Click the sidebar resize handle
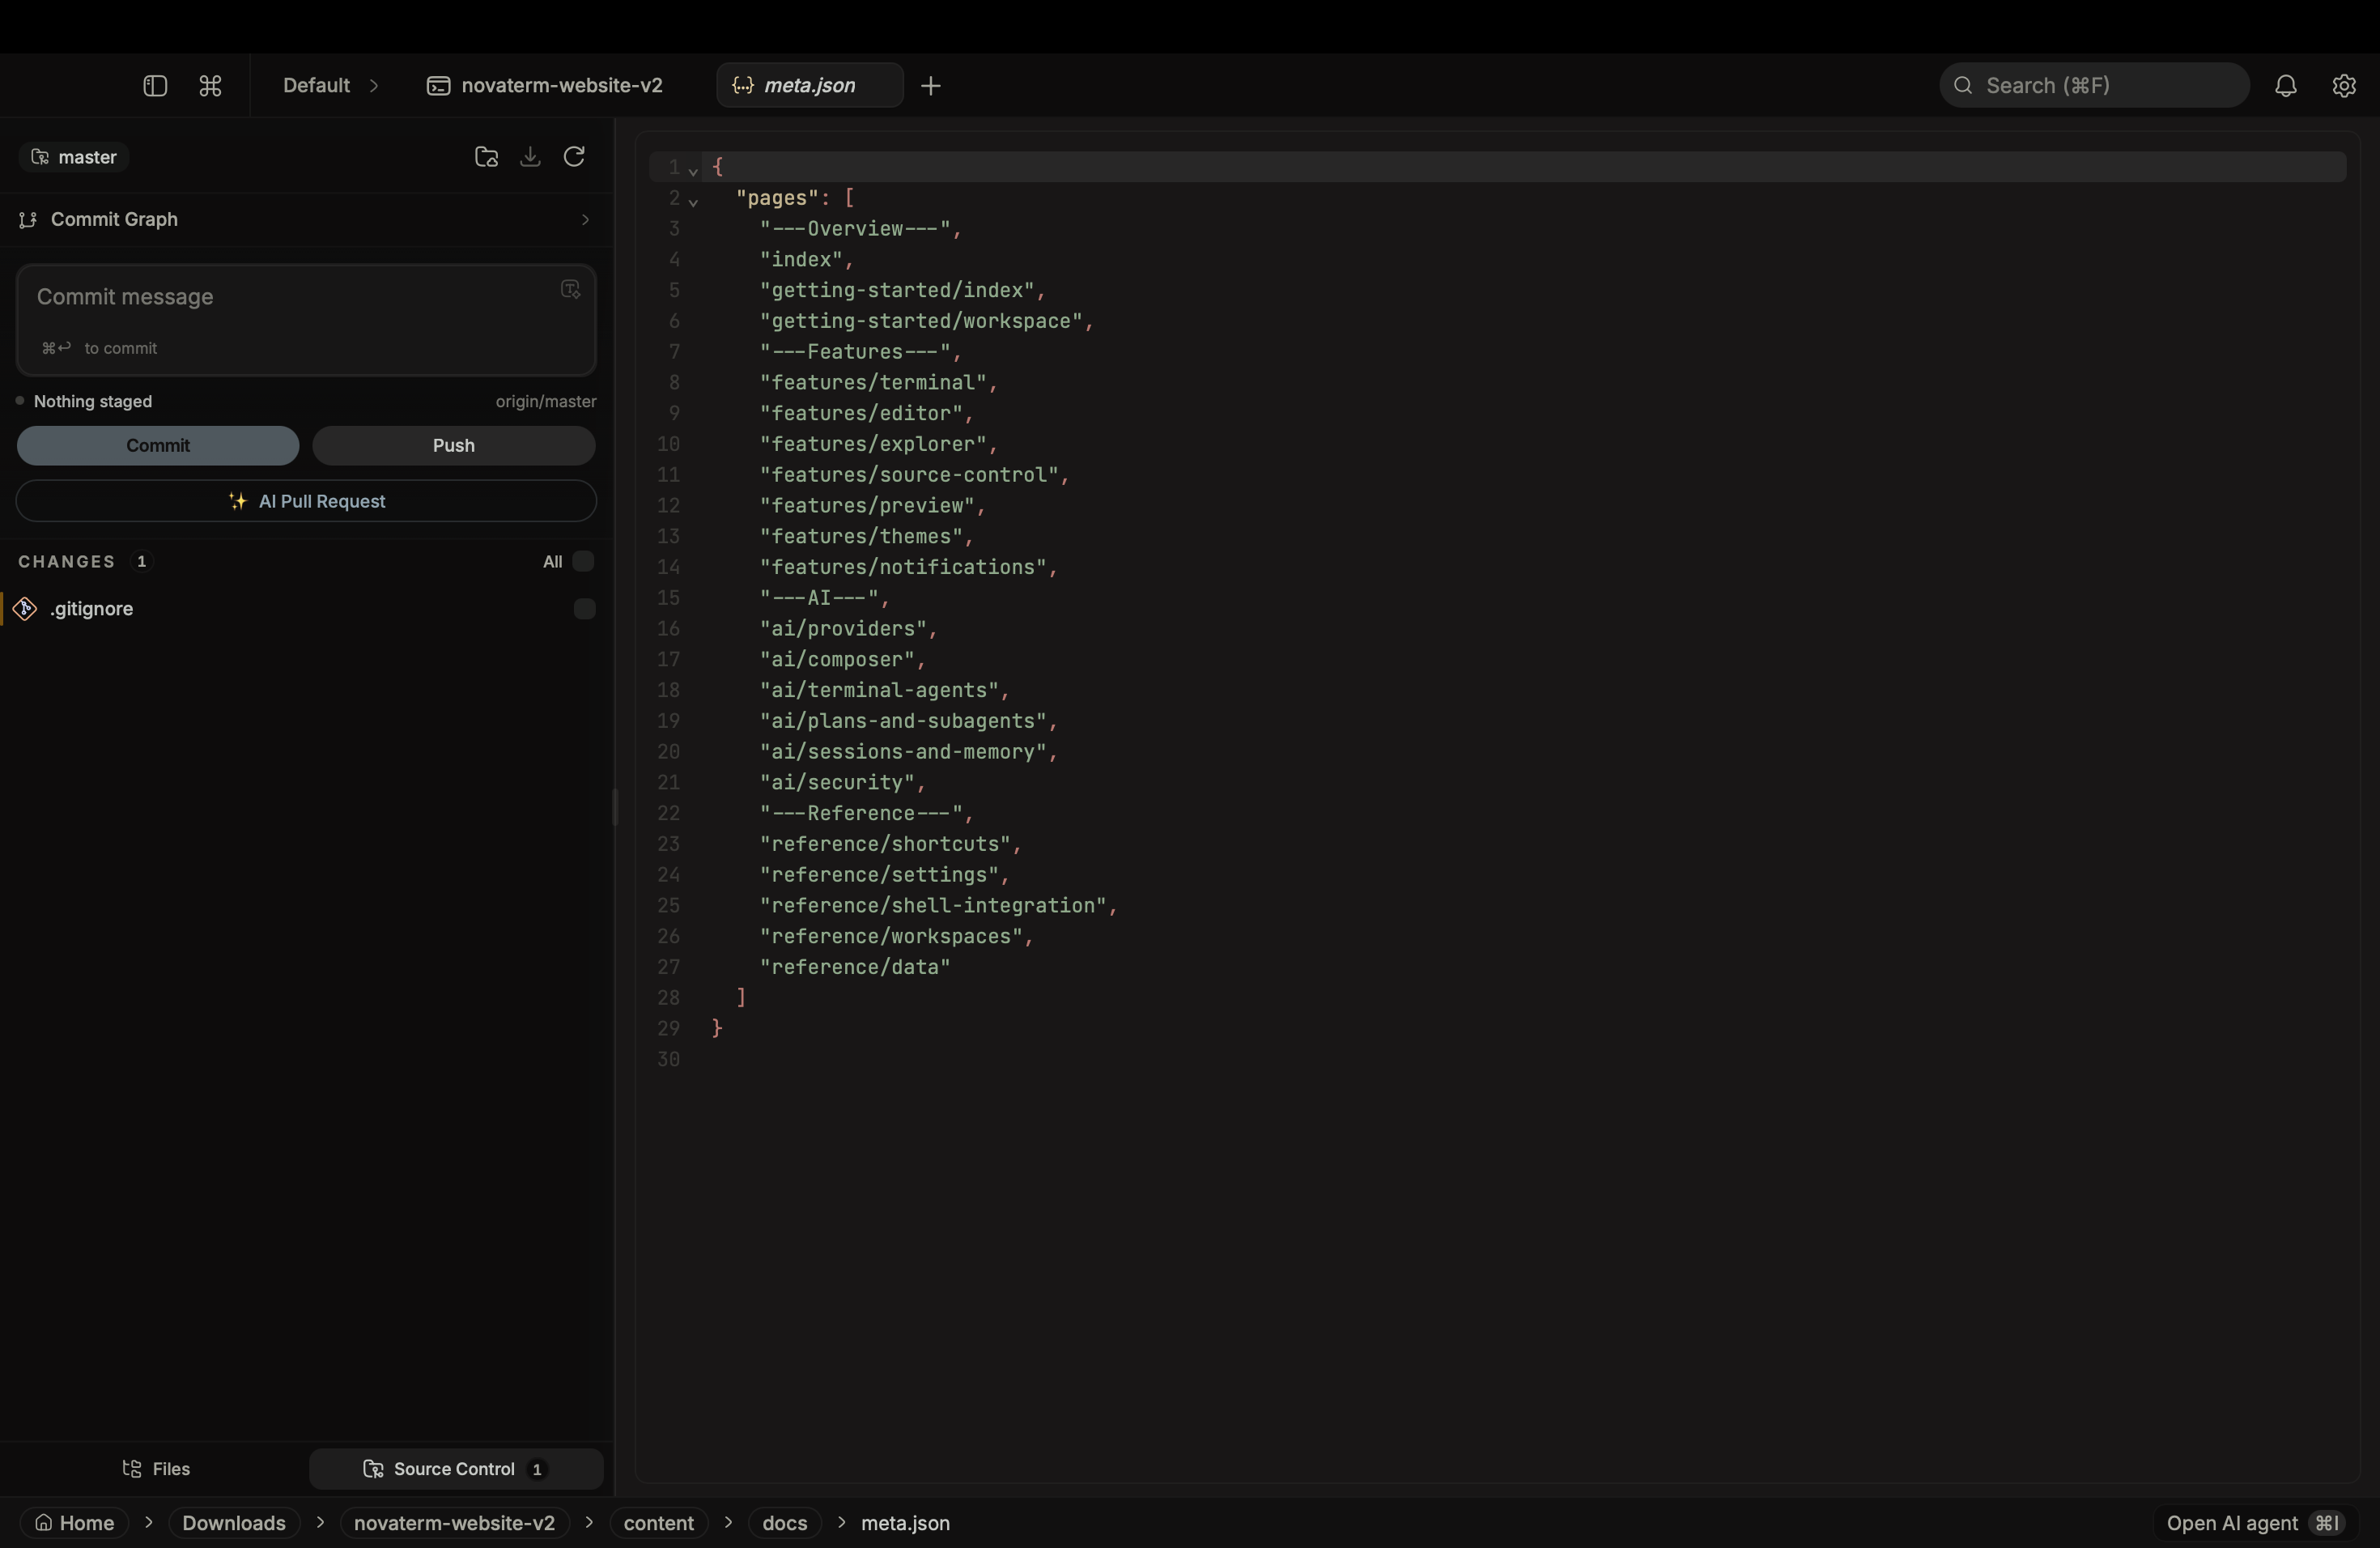 (x=614, y=807)
